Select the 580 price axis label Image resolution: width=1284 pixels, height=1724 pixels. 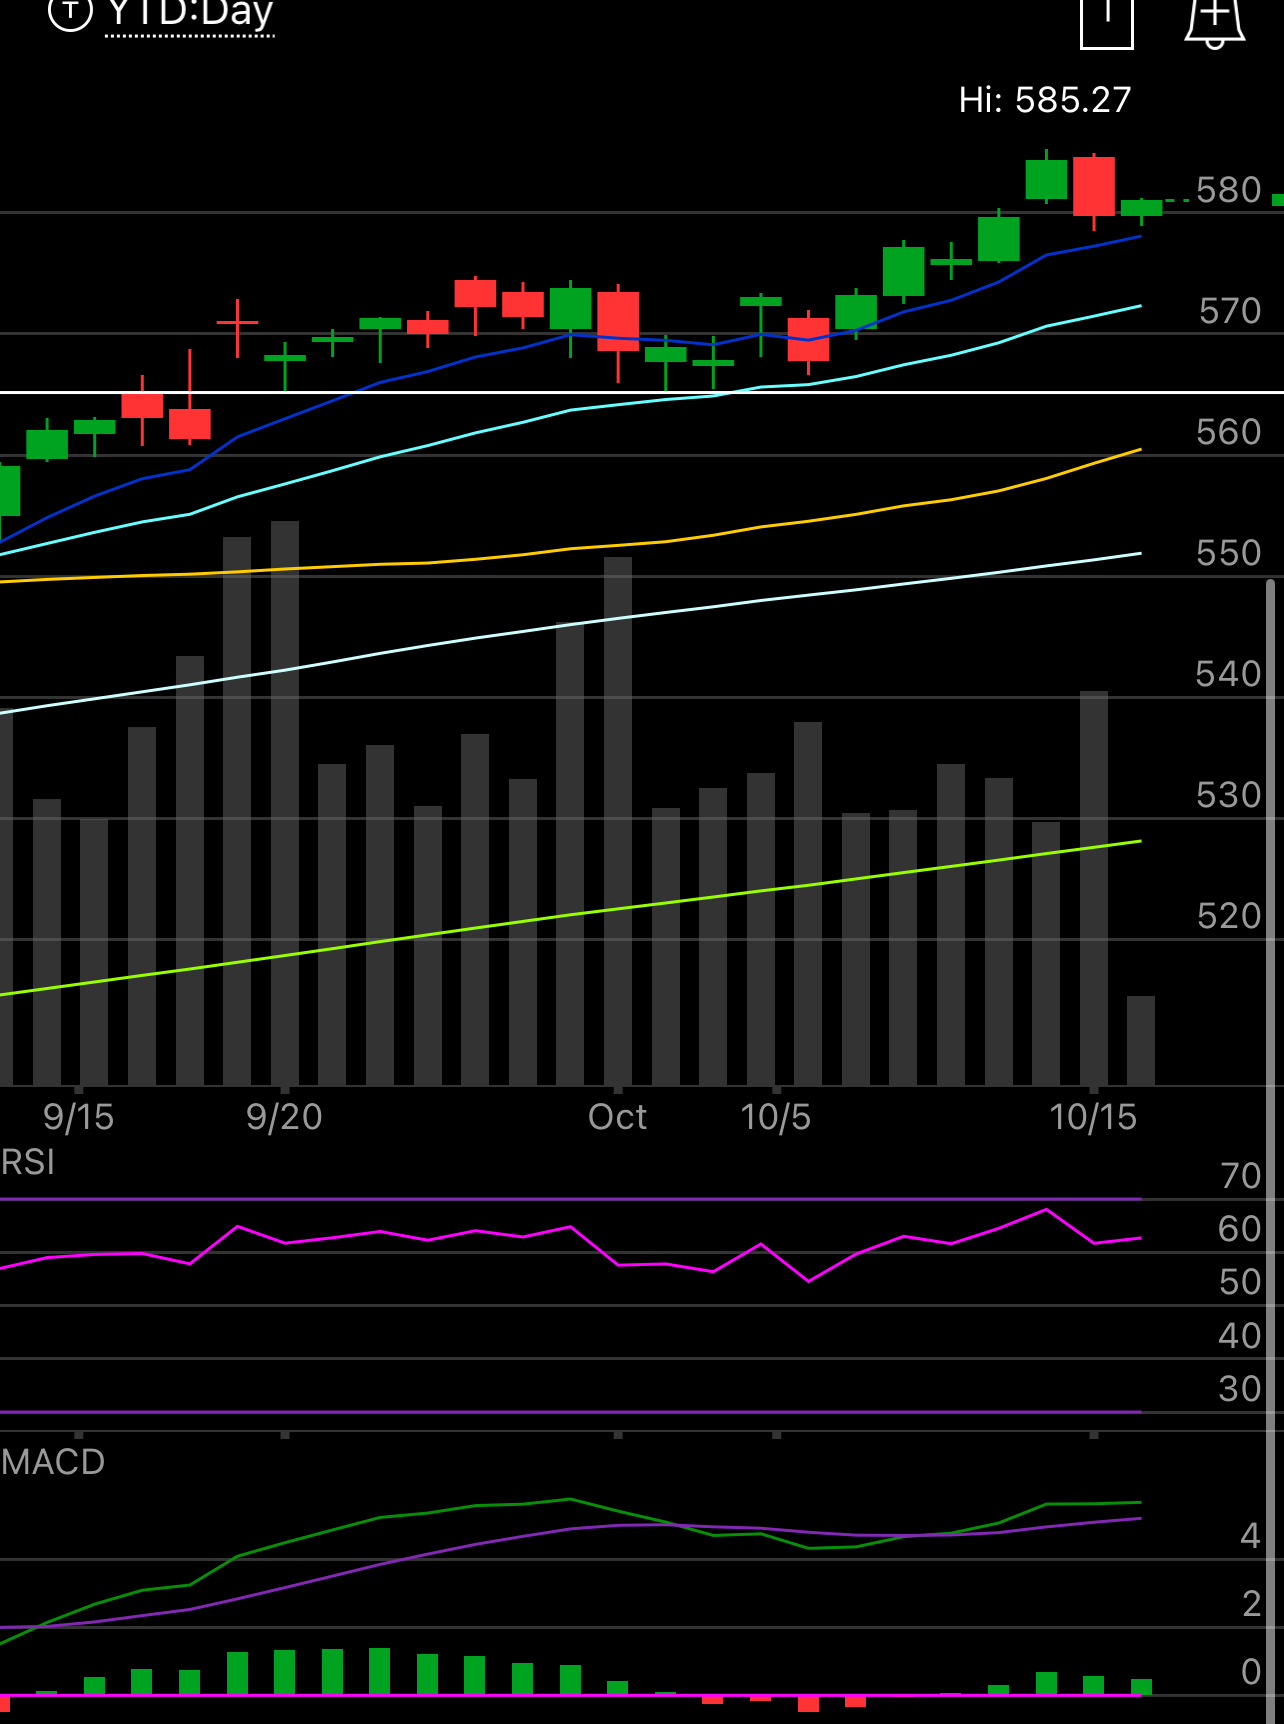pyautogui.click(x=1229, y=190)
